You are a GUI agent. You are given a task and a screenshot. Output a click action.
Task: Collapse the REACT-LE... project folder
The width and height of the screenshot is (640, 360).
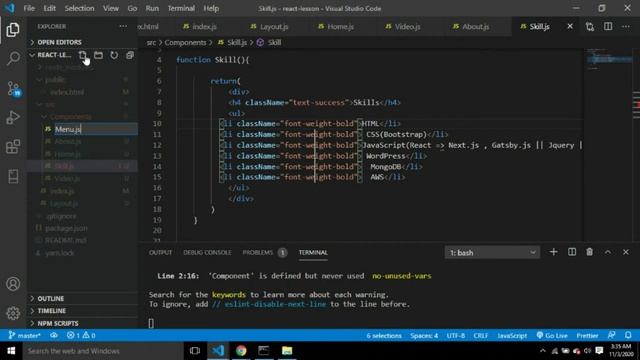[x=50, y=55]
